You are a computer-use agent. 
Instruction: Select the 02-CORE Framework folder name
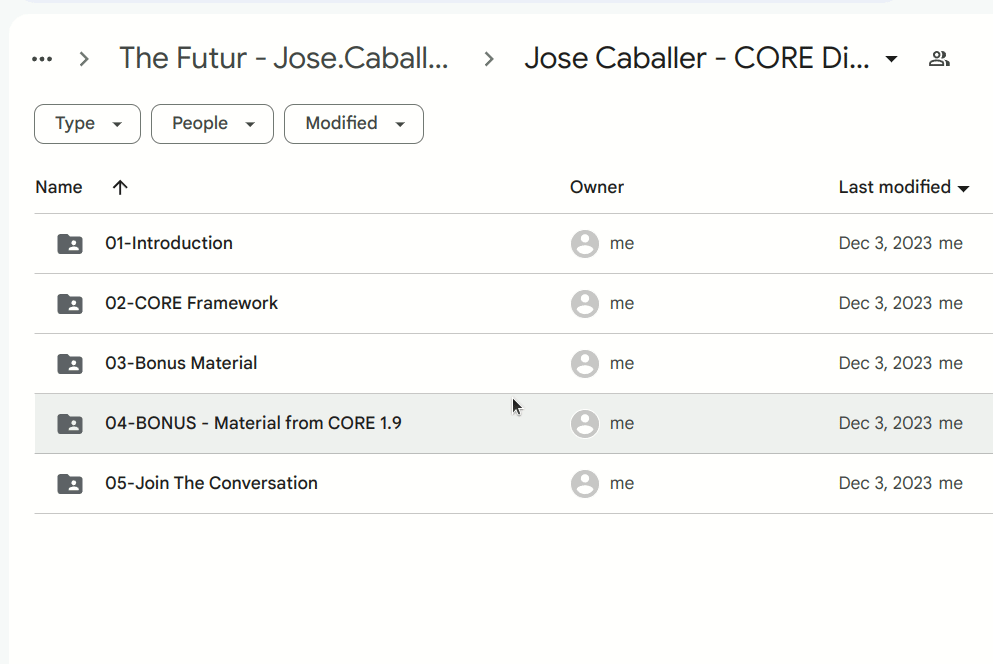point(192,303)
